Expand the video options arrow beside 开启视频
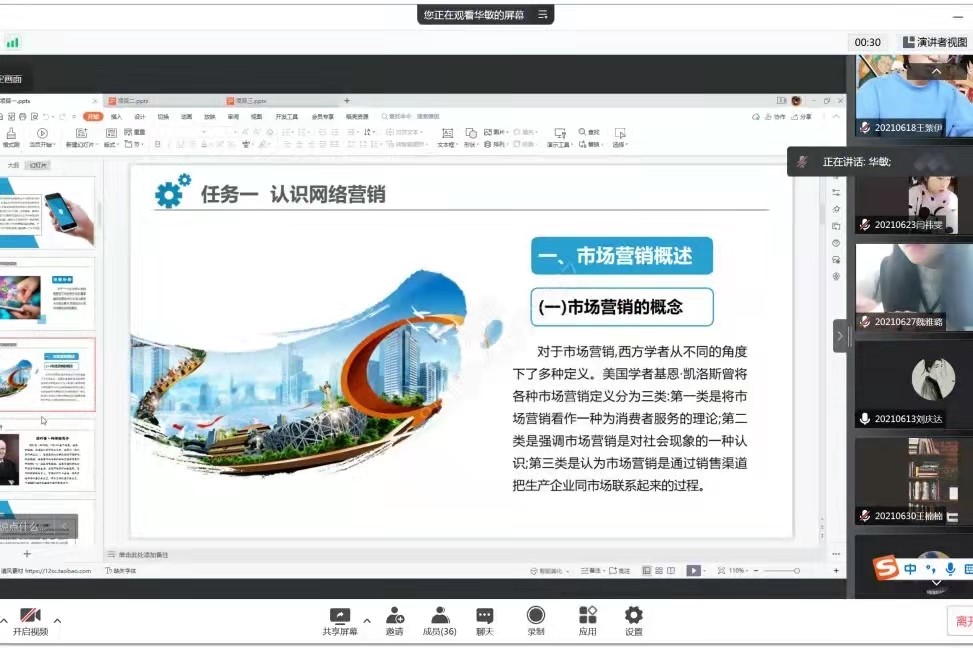 pyautogui.click(x=57, y=620)
